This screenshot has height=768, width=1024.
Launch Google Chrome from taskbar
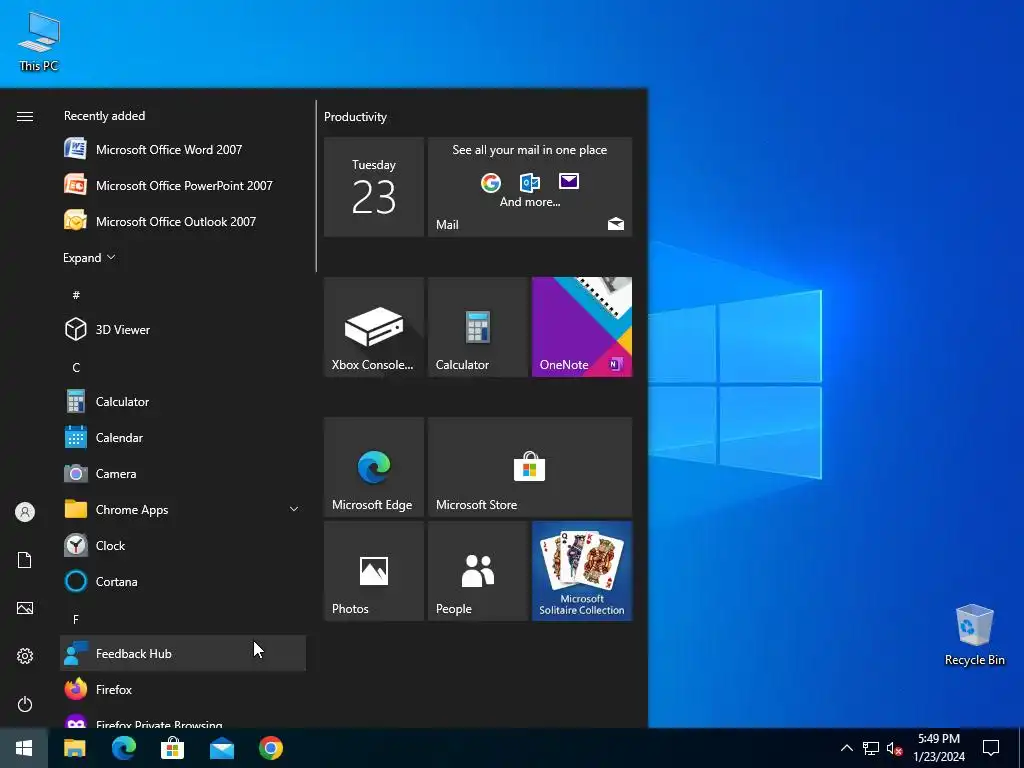pos(271,748)
